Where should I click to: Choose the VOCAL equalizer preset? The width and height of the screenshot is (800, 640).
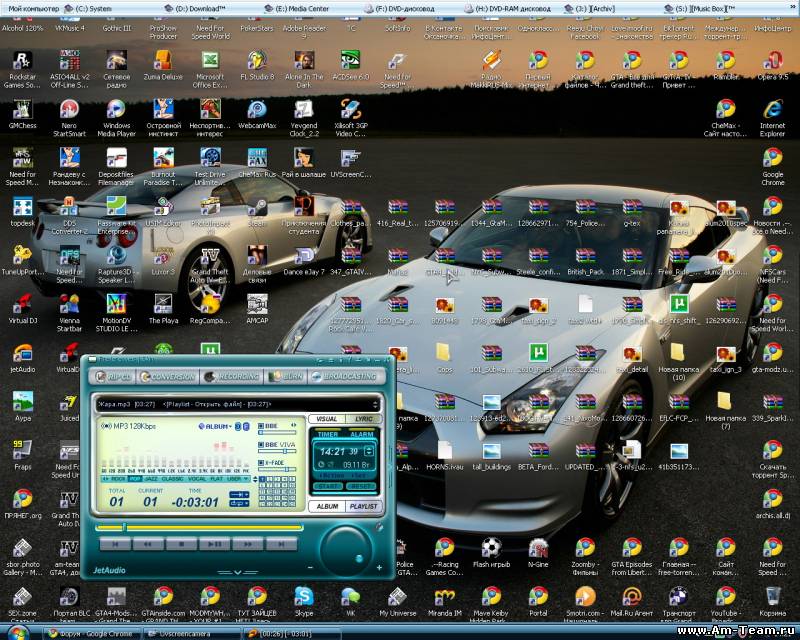point(196,479)
